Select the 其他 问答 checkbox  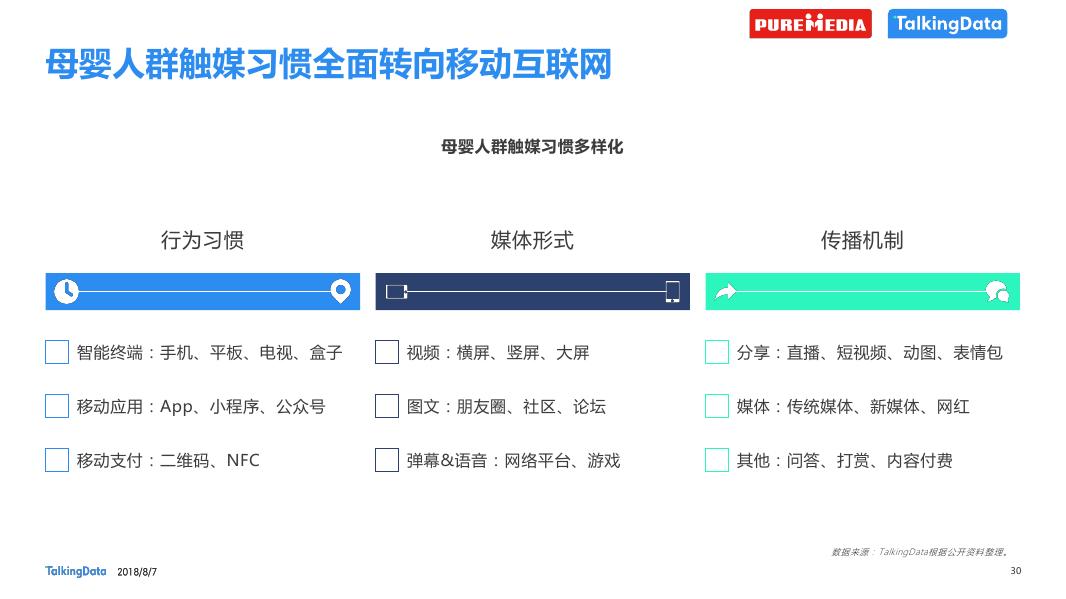[x=717, y=460]
